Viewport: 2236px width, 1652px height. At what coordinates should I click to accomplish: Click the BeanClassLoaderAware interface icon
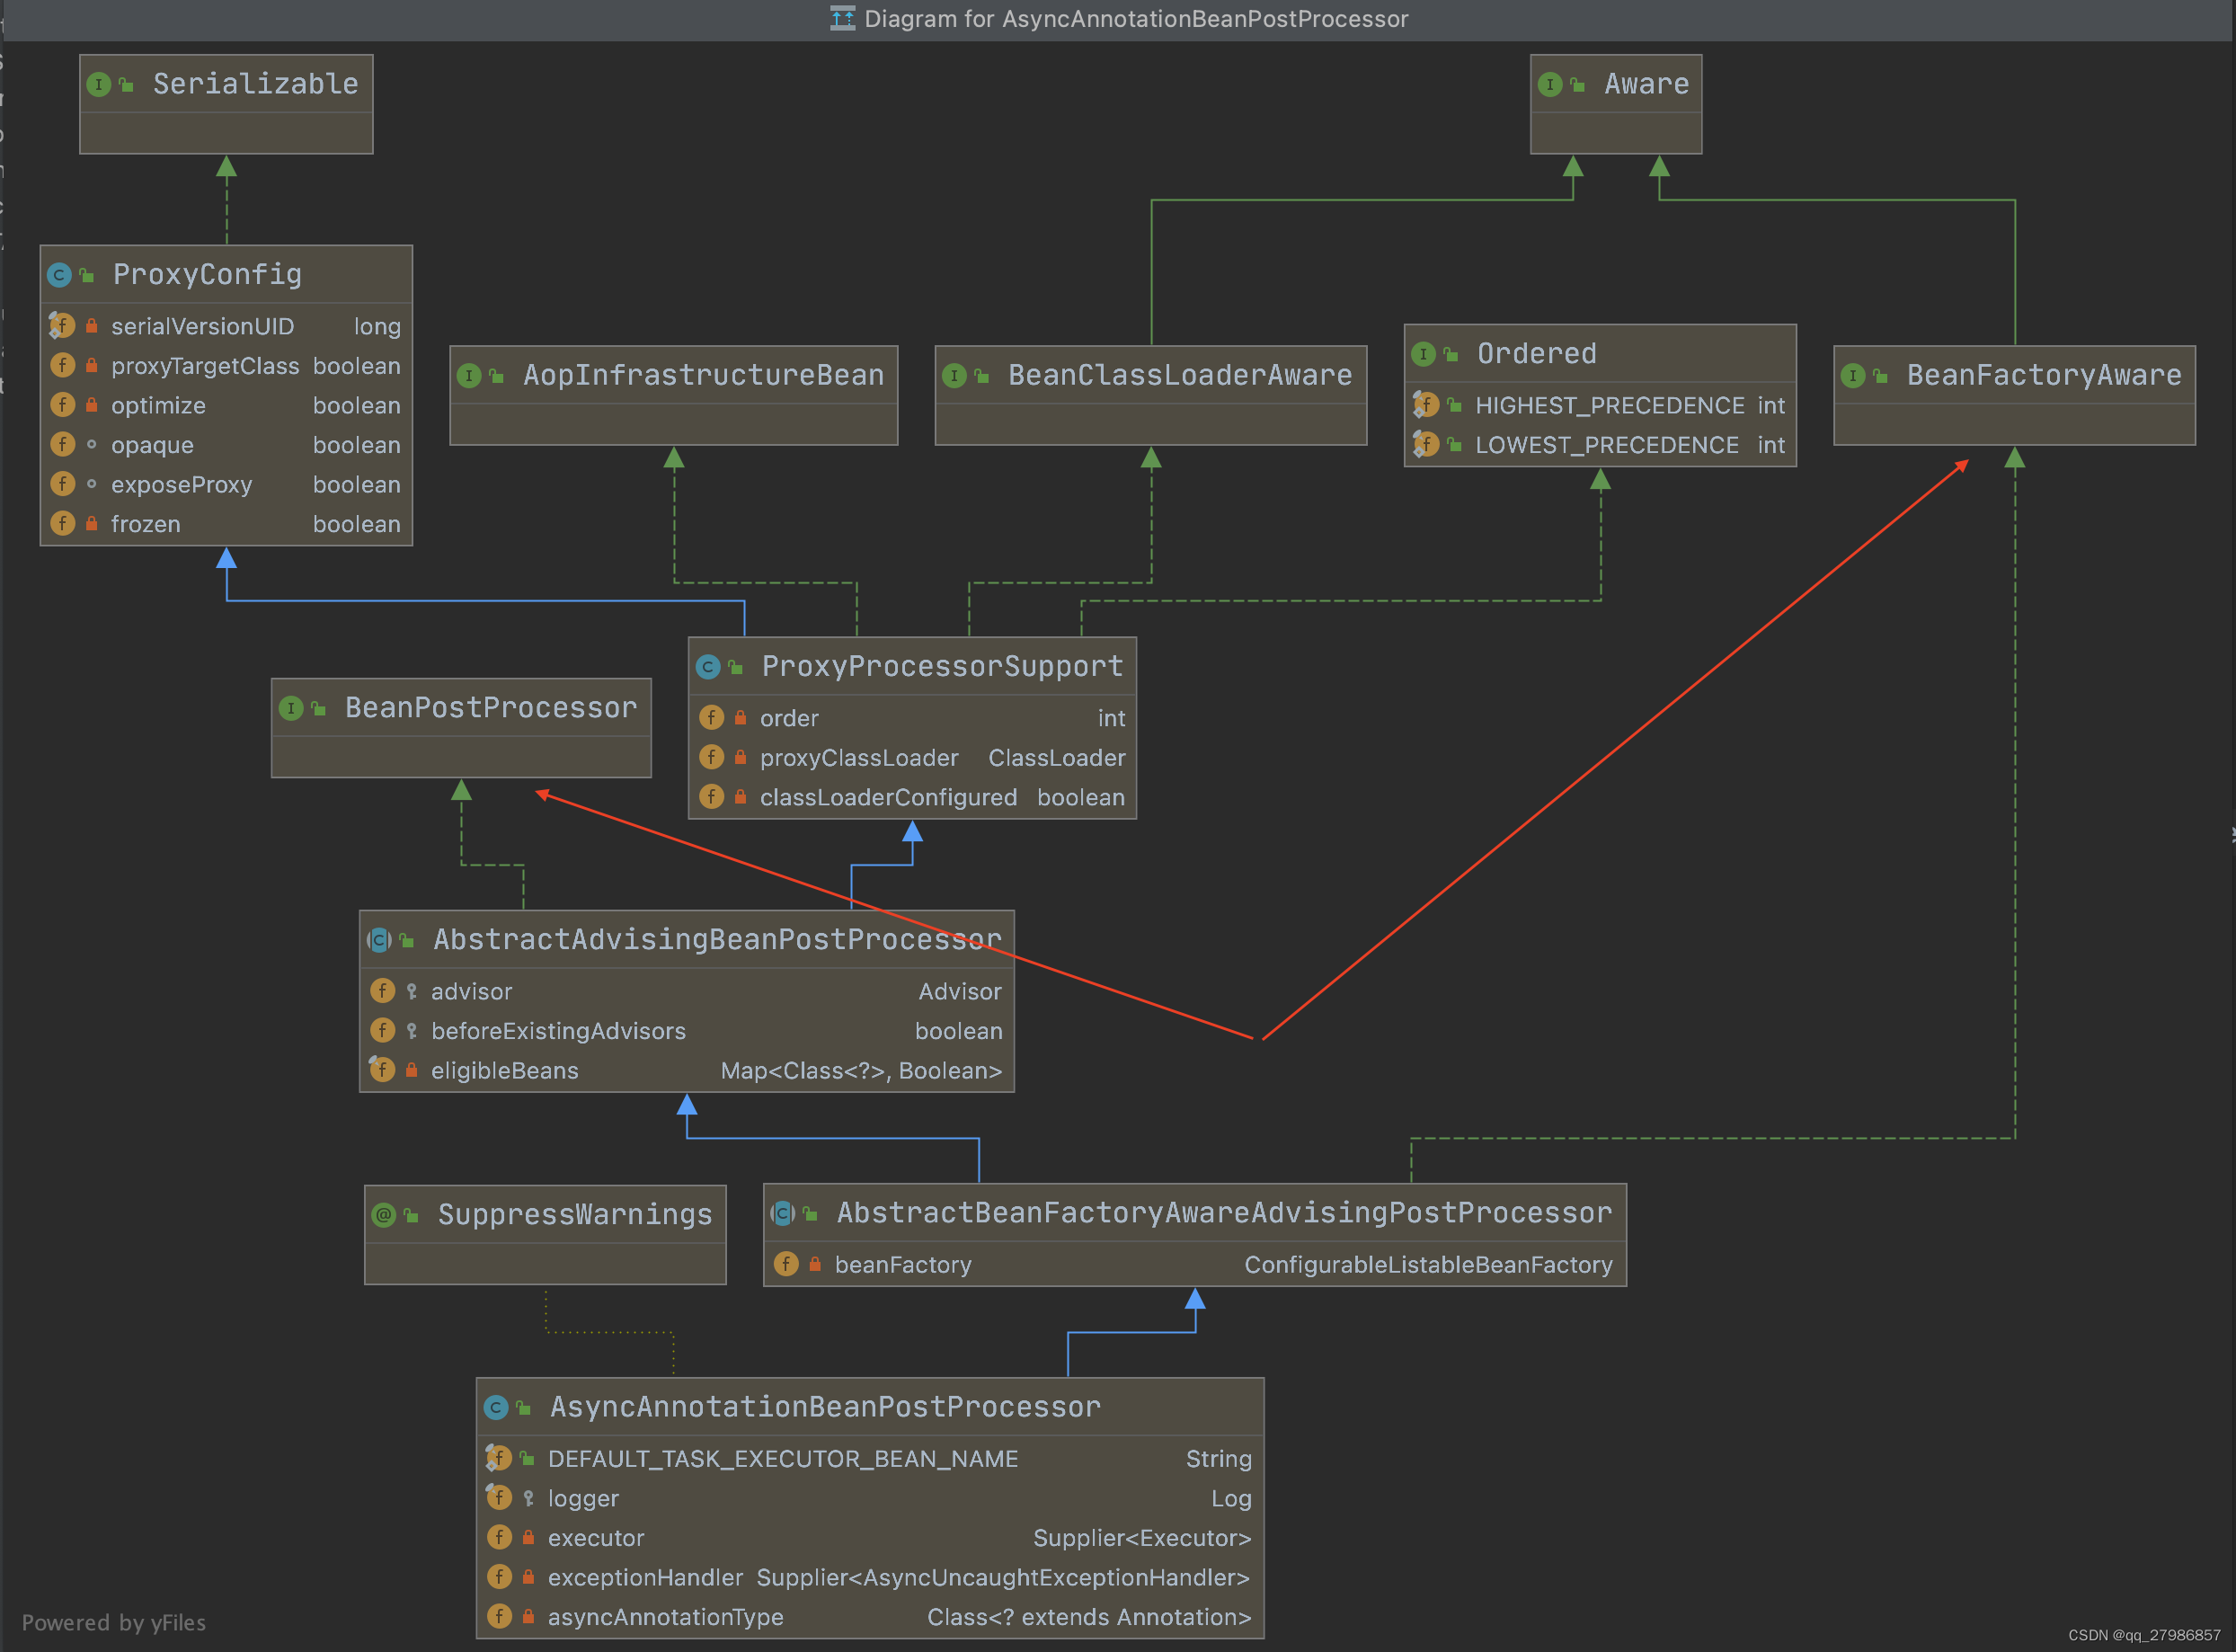click(x=954, y=376)
